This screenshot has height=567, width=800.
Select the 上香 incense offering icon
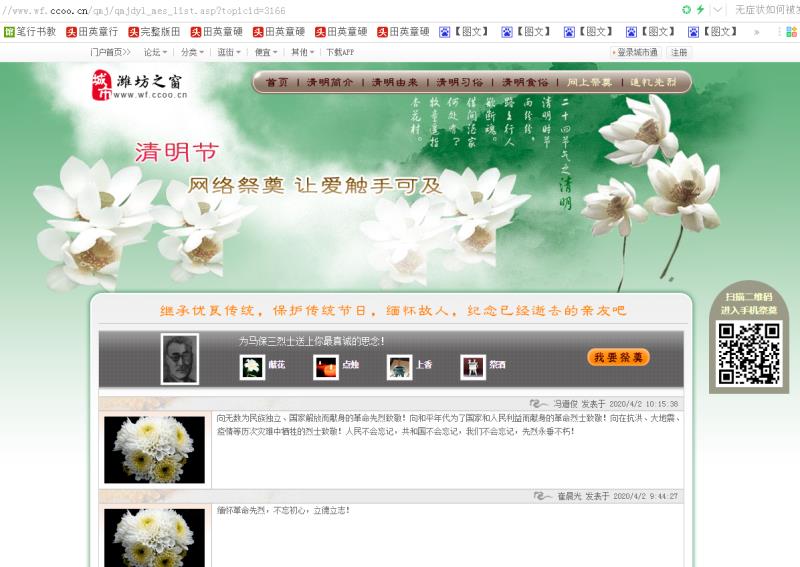pyautogui.click(x=399, y=367)
